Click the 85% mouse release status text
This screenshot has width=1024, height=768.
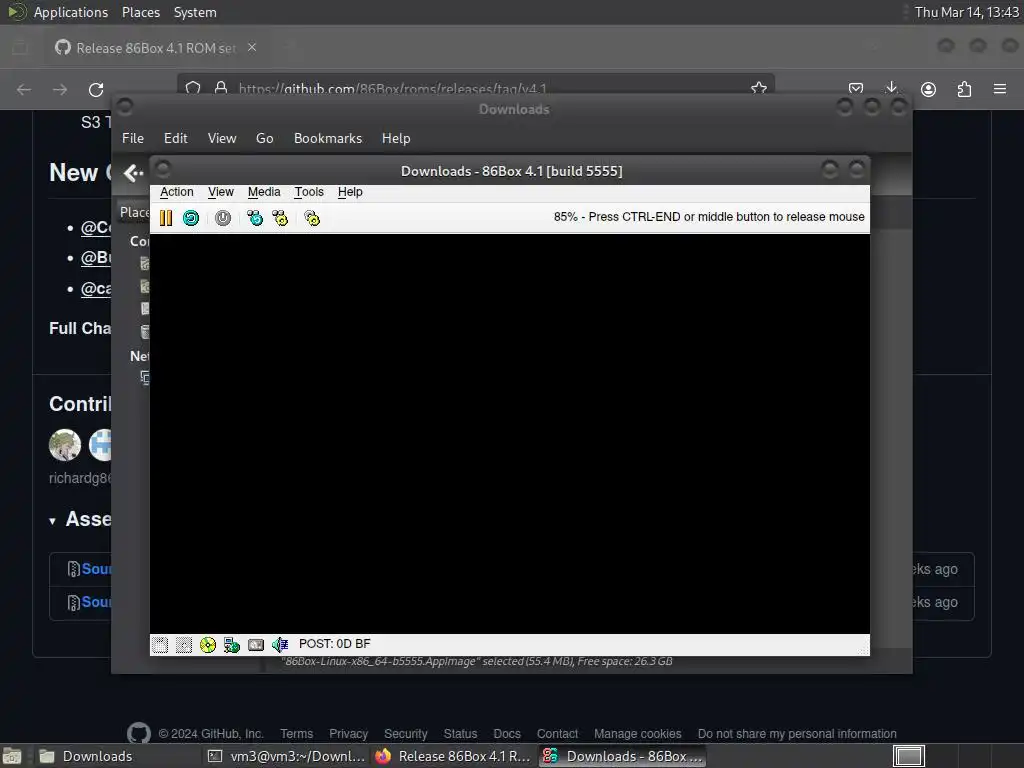point(709,217)
